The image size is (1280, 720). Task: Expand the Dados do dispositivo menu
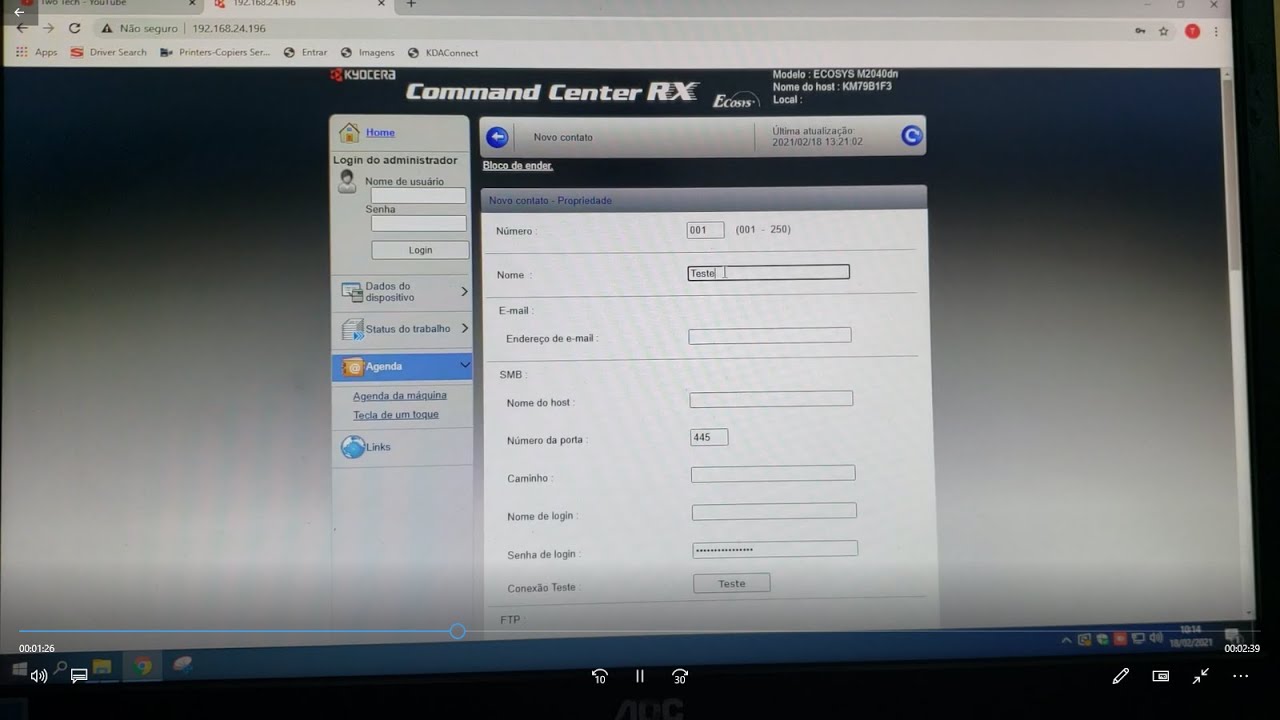[x=464, y=292]
